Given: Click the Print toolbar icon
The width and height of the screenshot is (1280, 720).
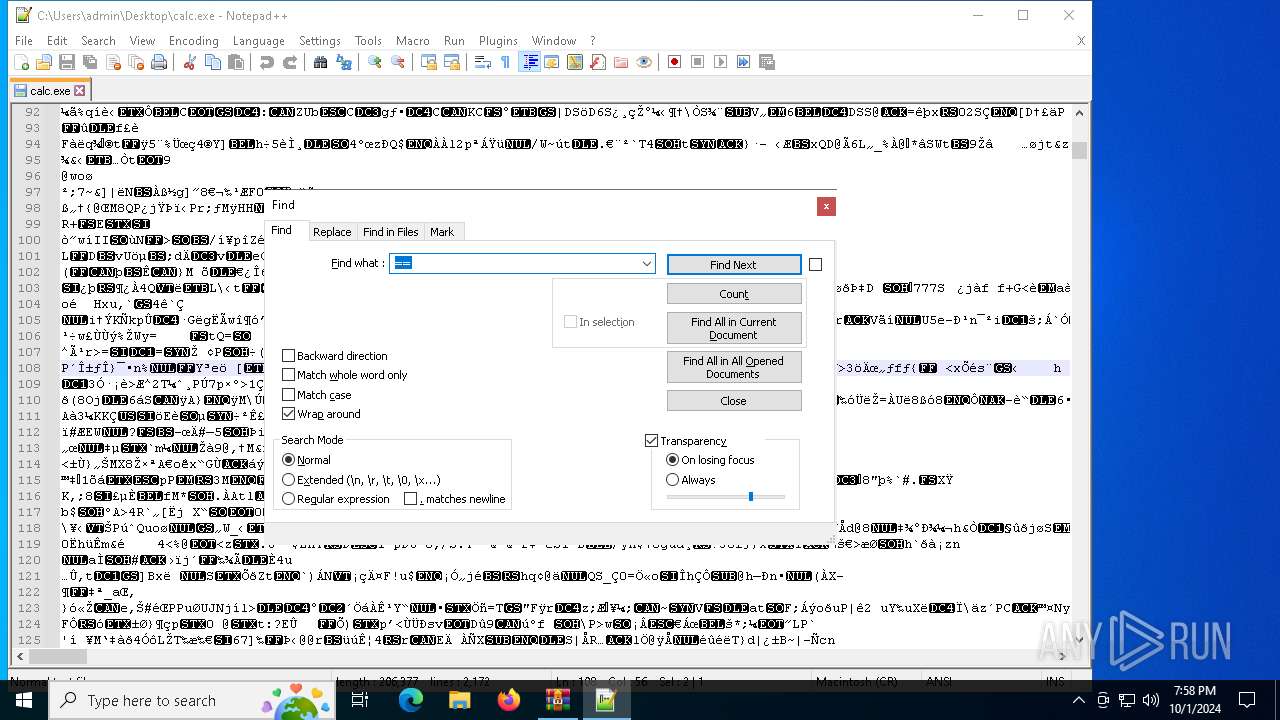Looking at the screenshot, I should (x=159, y=62).
